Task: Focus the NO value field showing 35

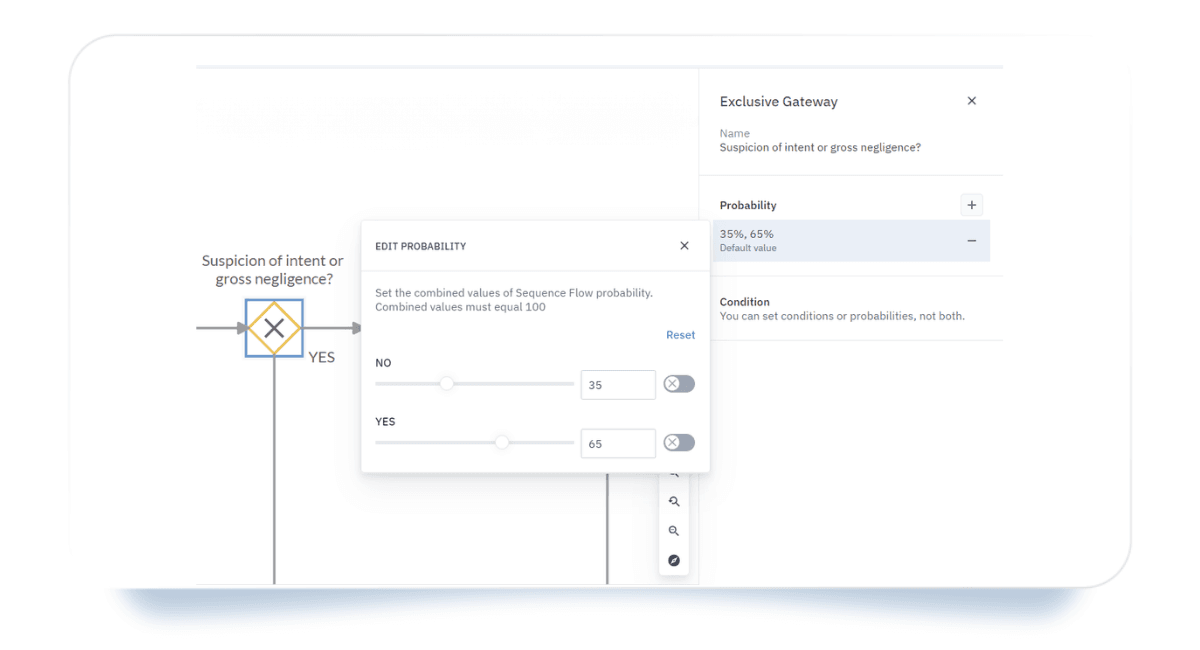Action: (x=617, y=385)
